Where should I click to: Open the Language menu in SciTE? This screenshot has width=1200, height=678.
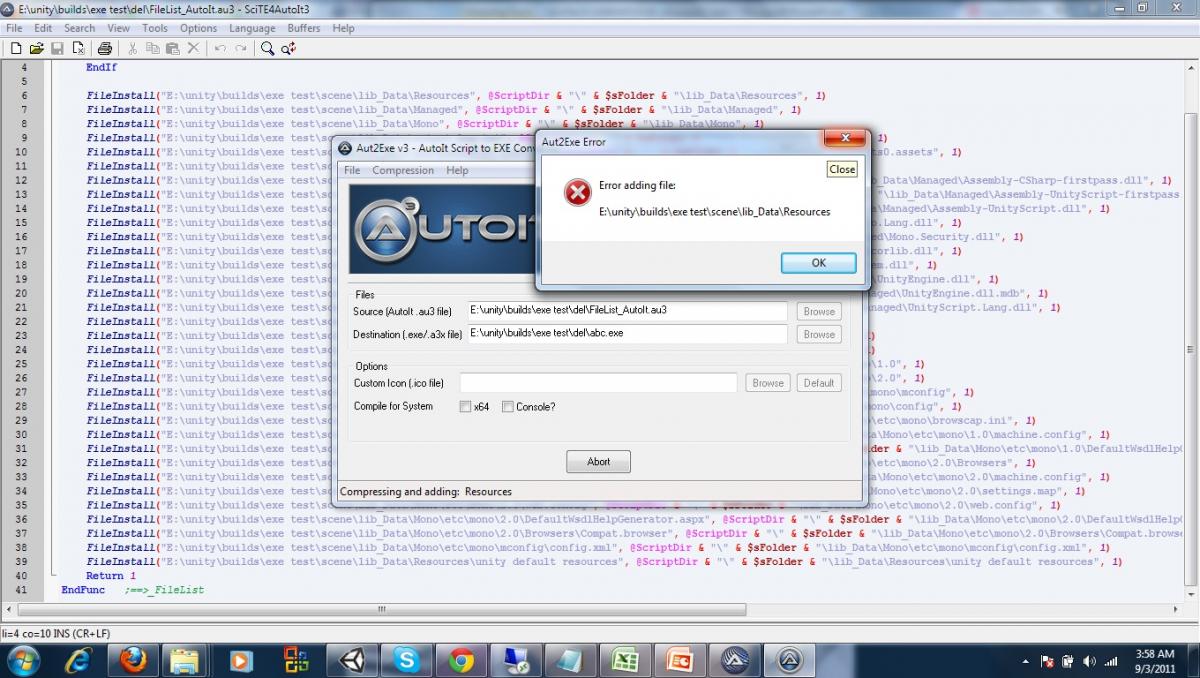point(252,28)
